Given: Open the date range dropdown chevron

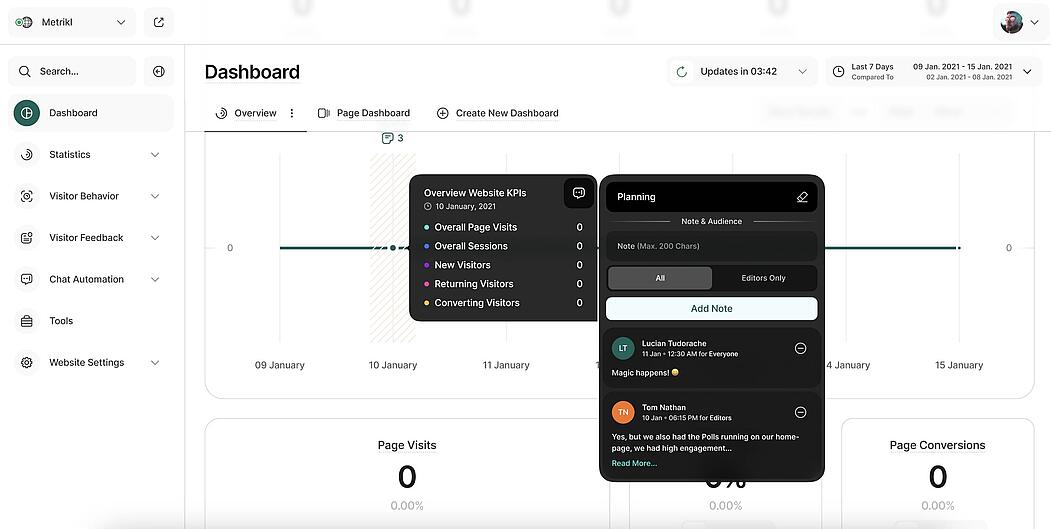Looking at the screenshot, I should 1027,72.
